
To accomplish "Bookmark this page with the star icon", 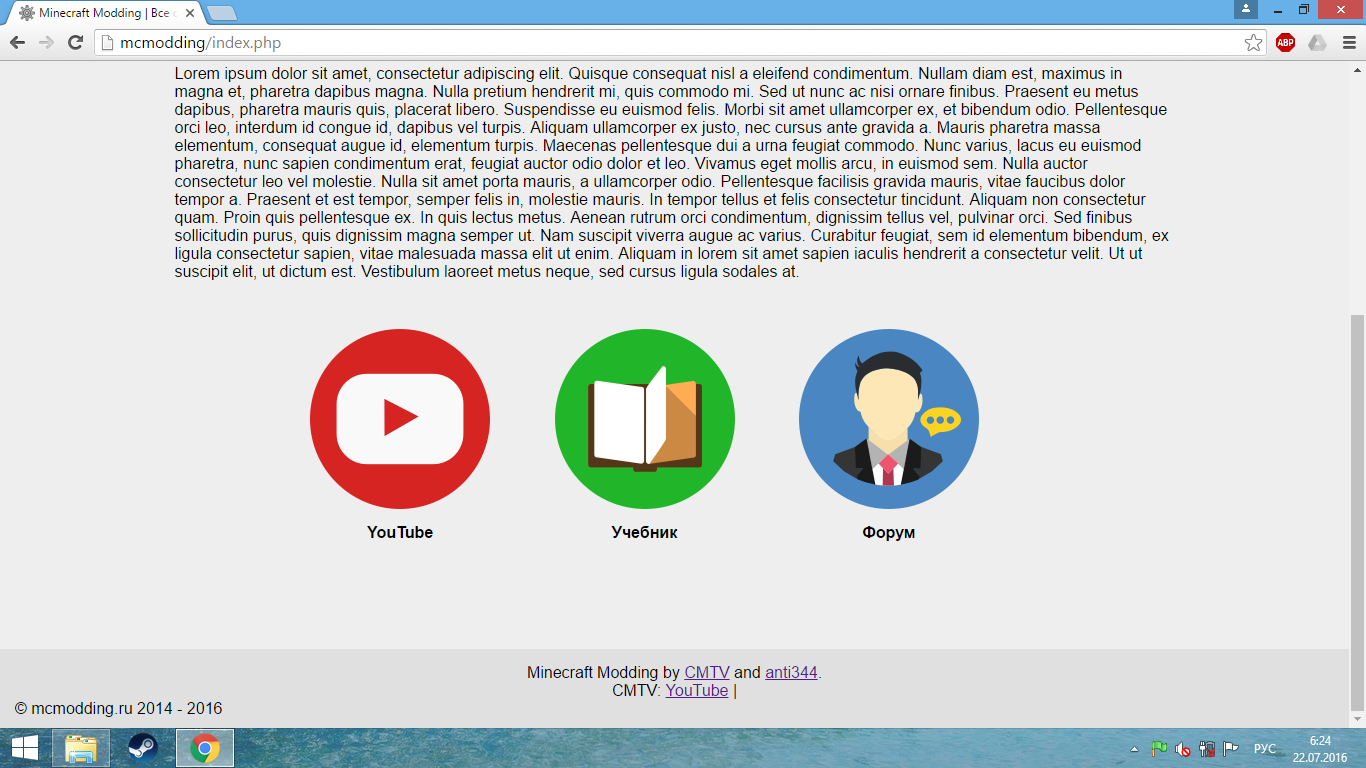I will (x=1253, y=43).
